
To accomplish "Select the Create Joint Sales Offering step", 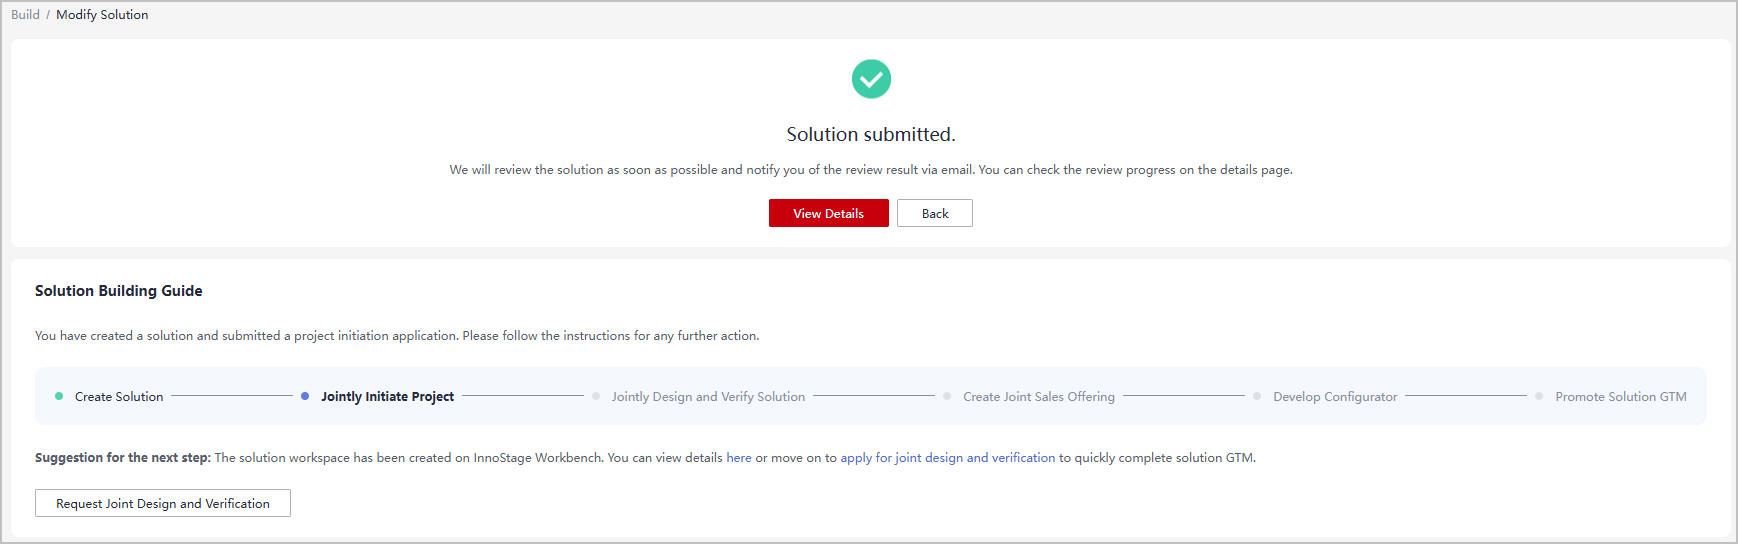I will 1039,397.
